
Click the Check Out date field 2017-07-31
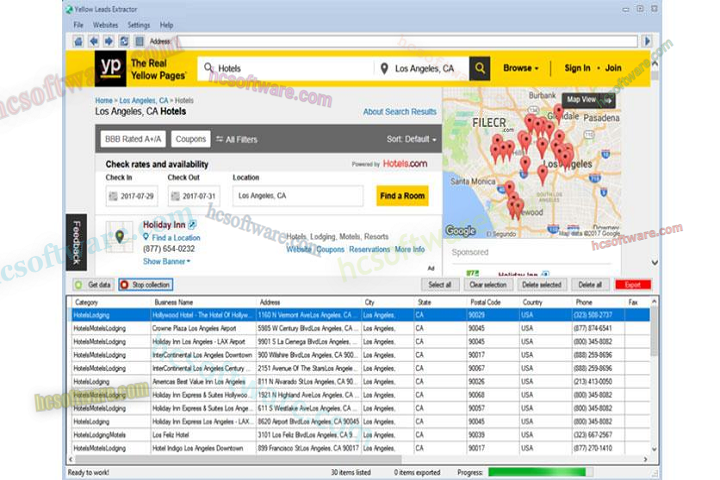point(194,196)
